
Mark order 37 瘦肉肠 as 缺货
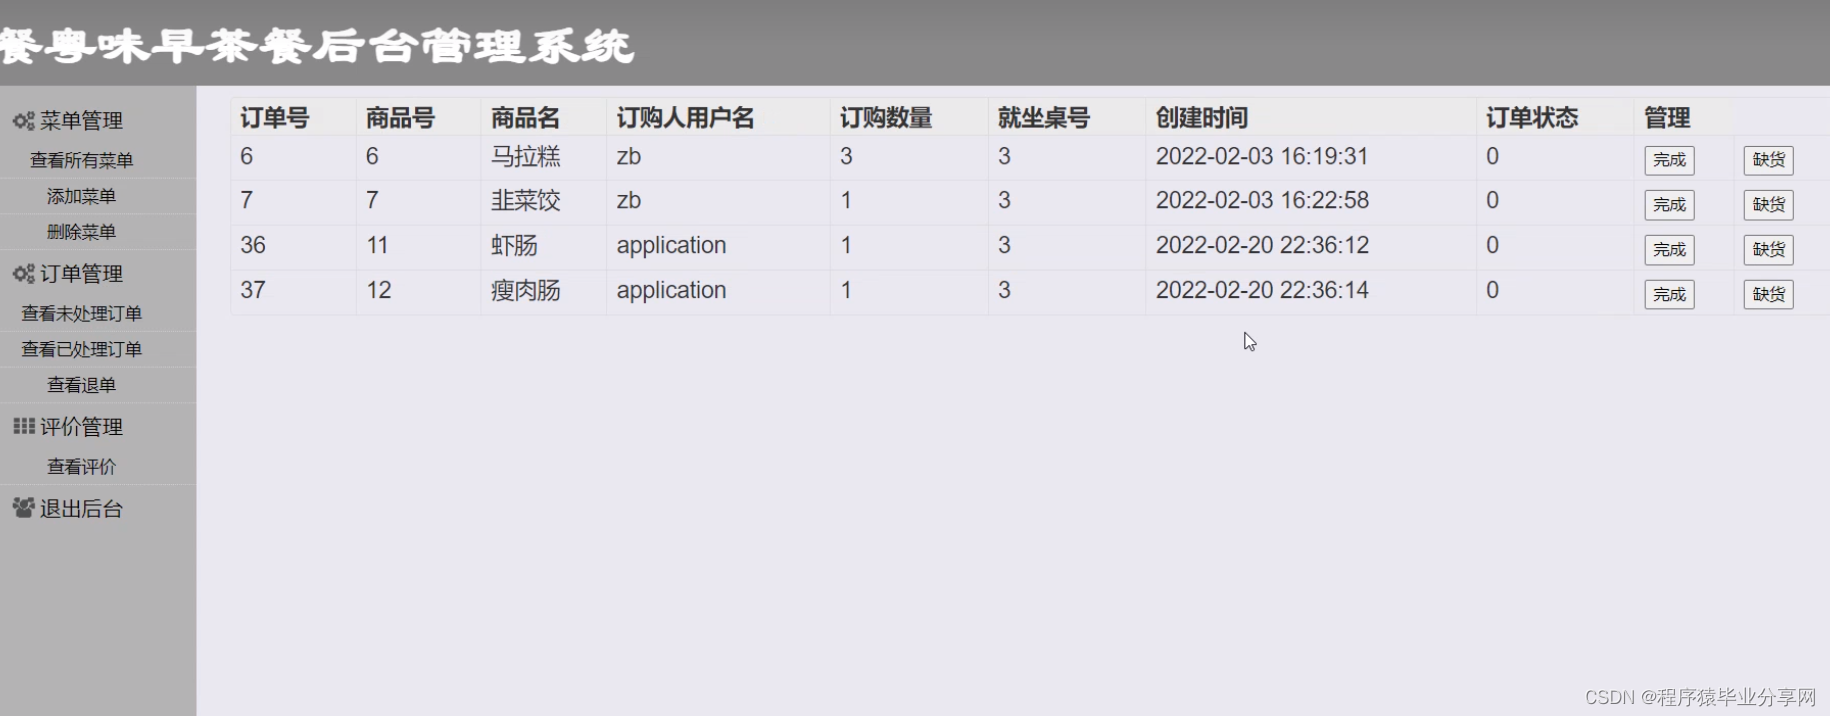[x=1768, y=295]
